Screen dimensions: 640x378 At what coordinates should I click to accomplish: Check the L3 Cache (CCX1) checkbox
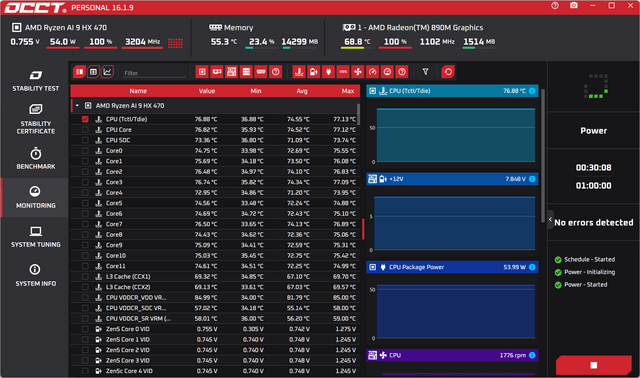click(x=85, y=276)
